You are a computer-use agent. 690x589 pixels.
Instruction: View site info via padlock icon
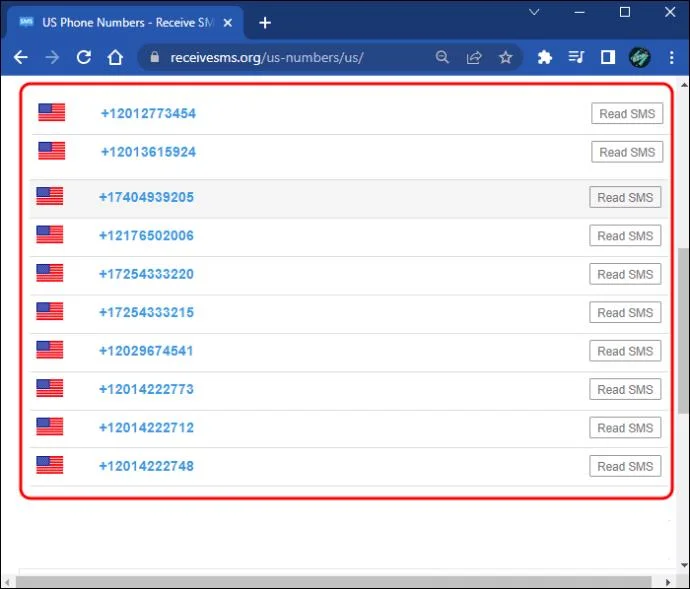[x=154, y=57]
